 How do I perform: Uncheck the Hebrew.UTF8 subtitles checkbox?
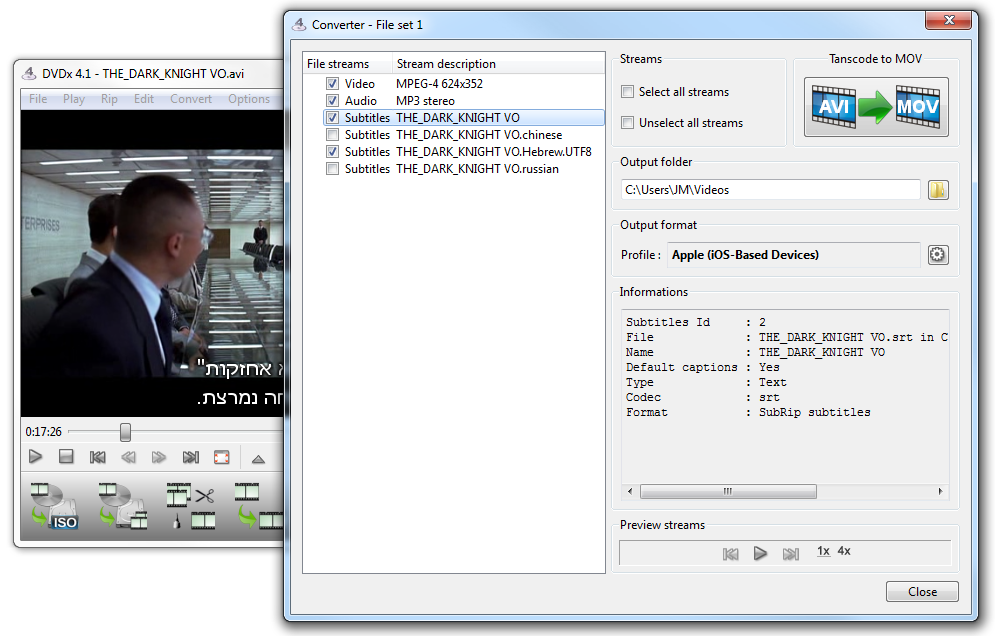[x=332, y=152]
